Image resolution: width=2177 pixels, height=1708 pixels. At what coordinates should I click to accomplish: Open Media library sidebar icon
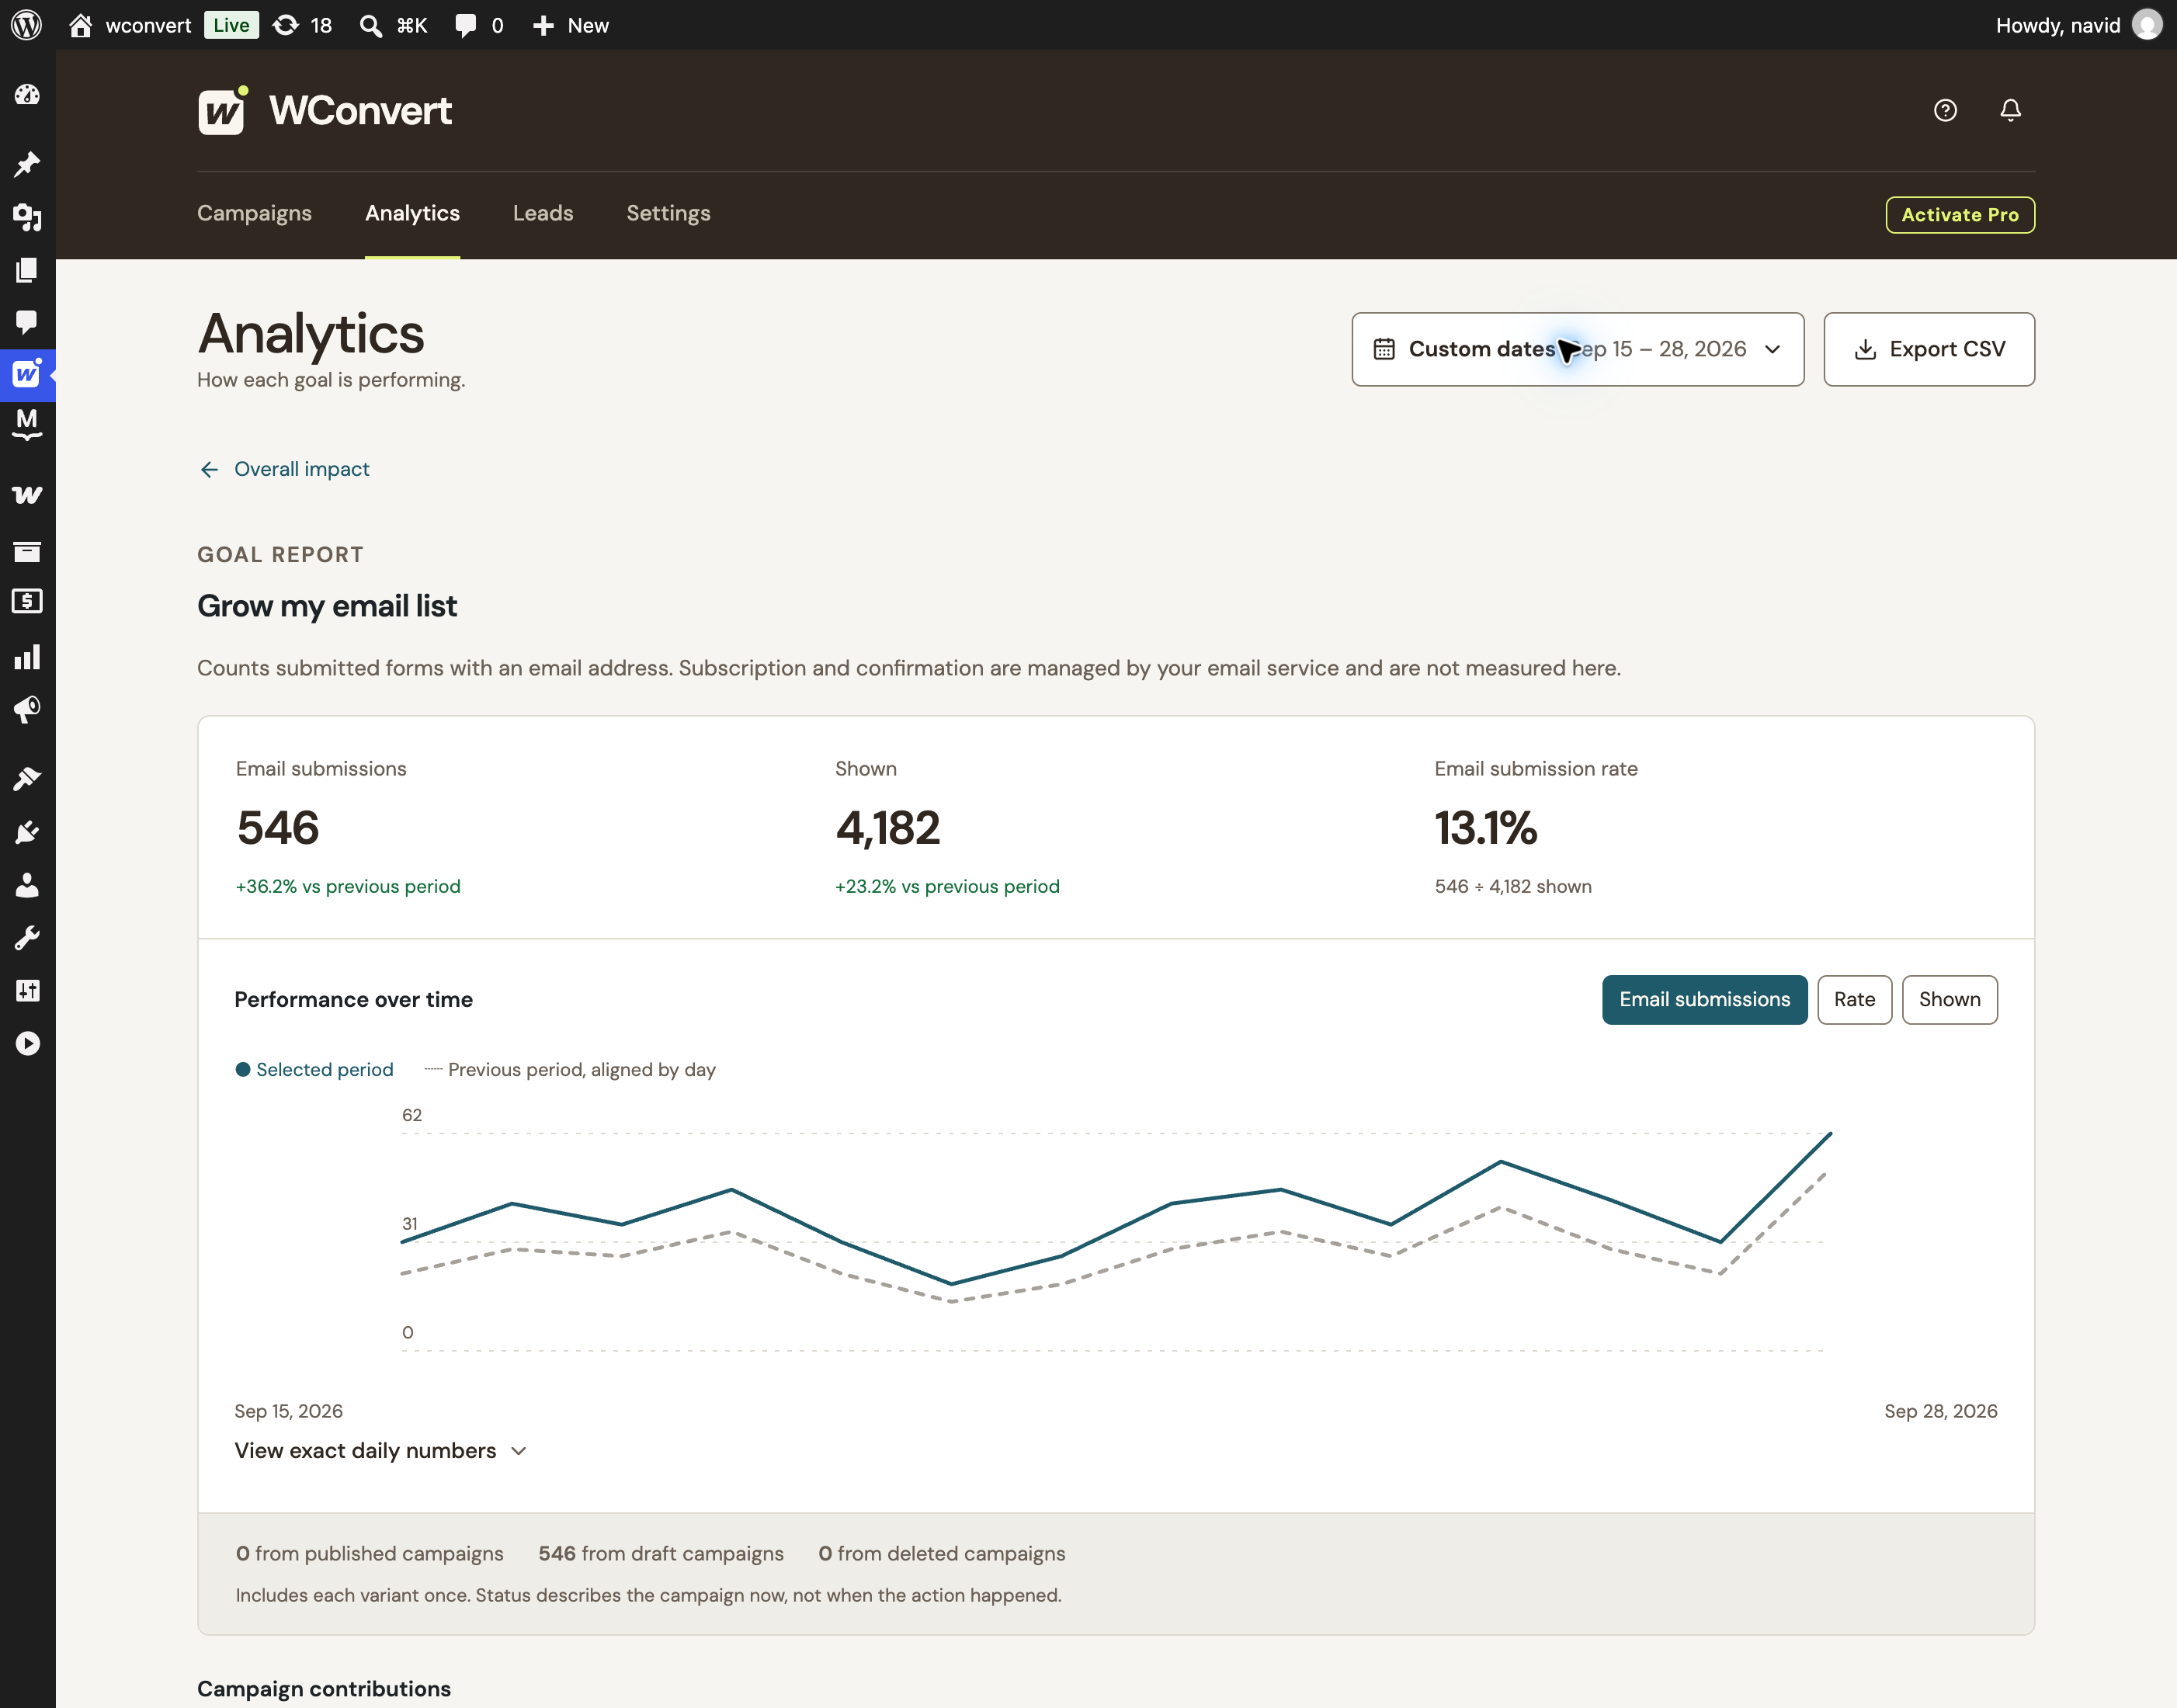click(x=27, y=217)
